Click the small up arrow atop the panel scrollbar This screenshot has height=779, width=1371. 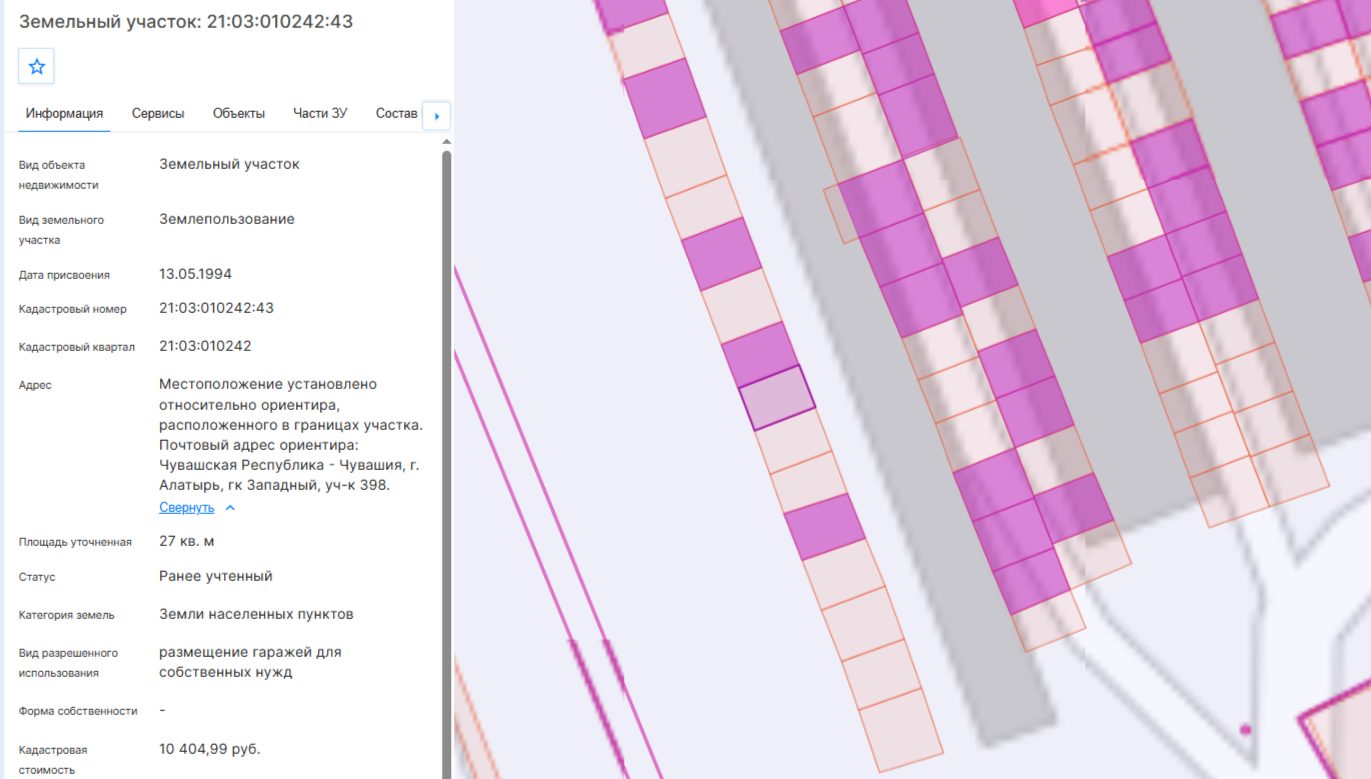pos(446,141)
